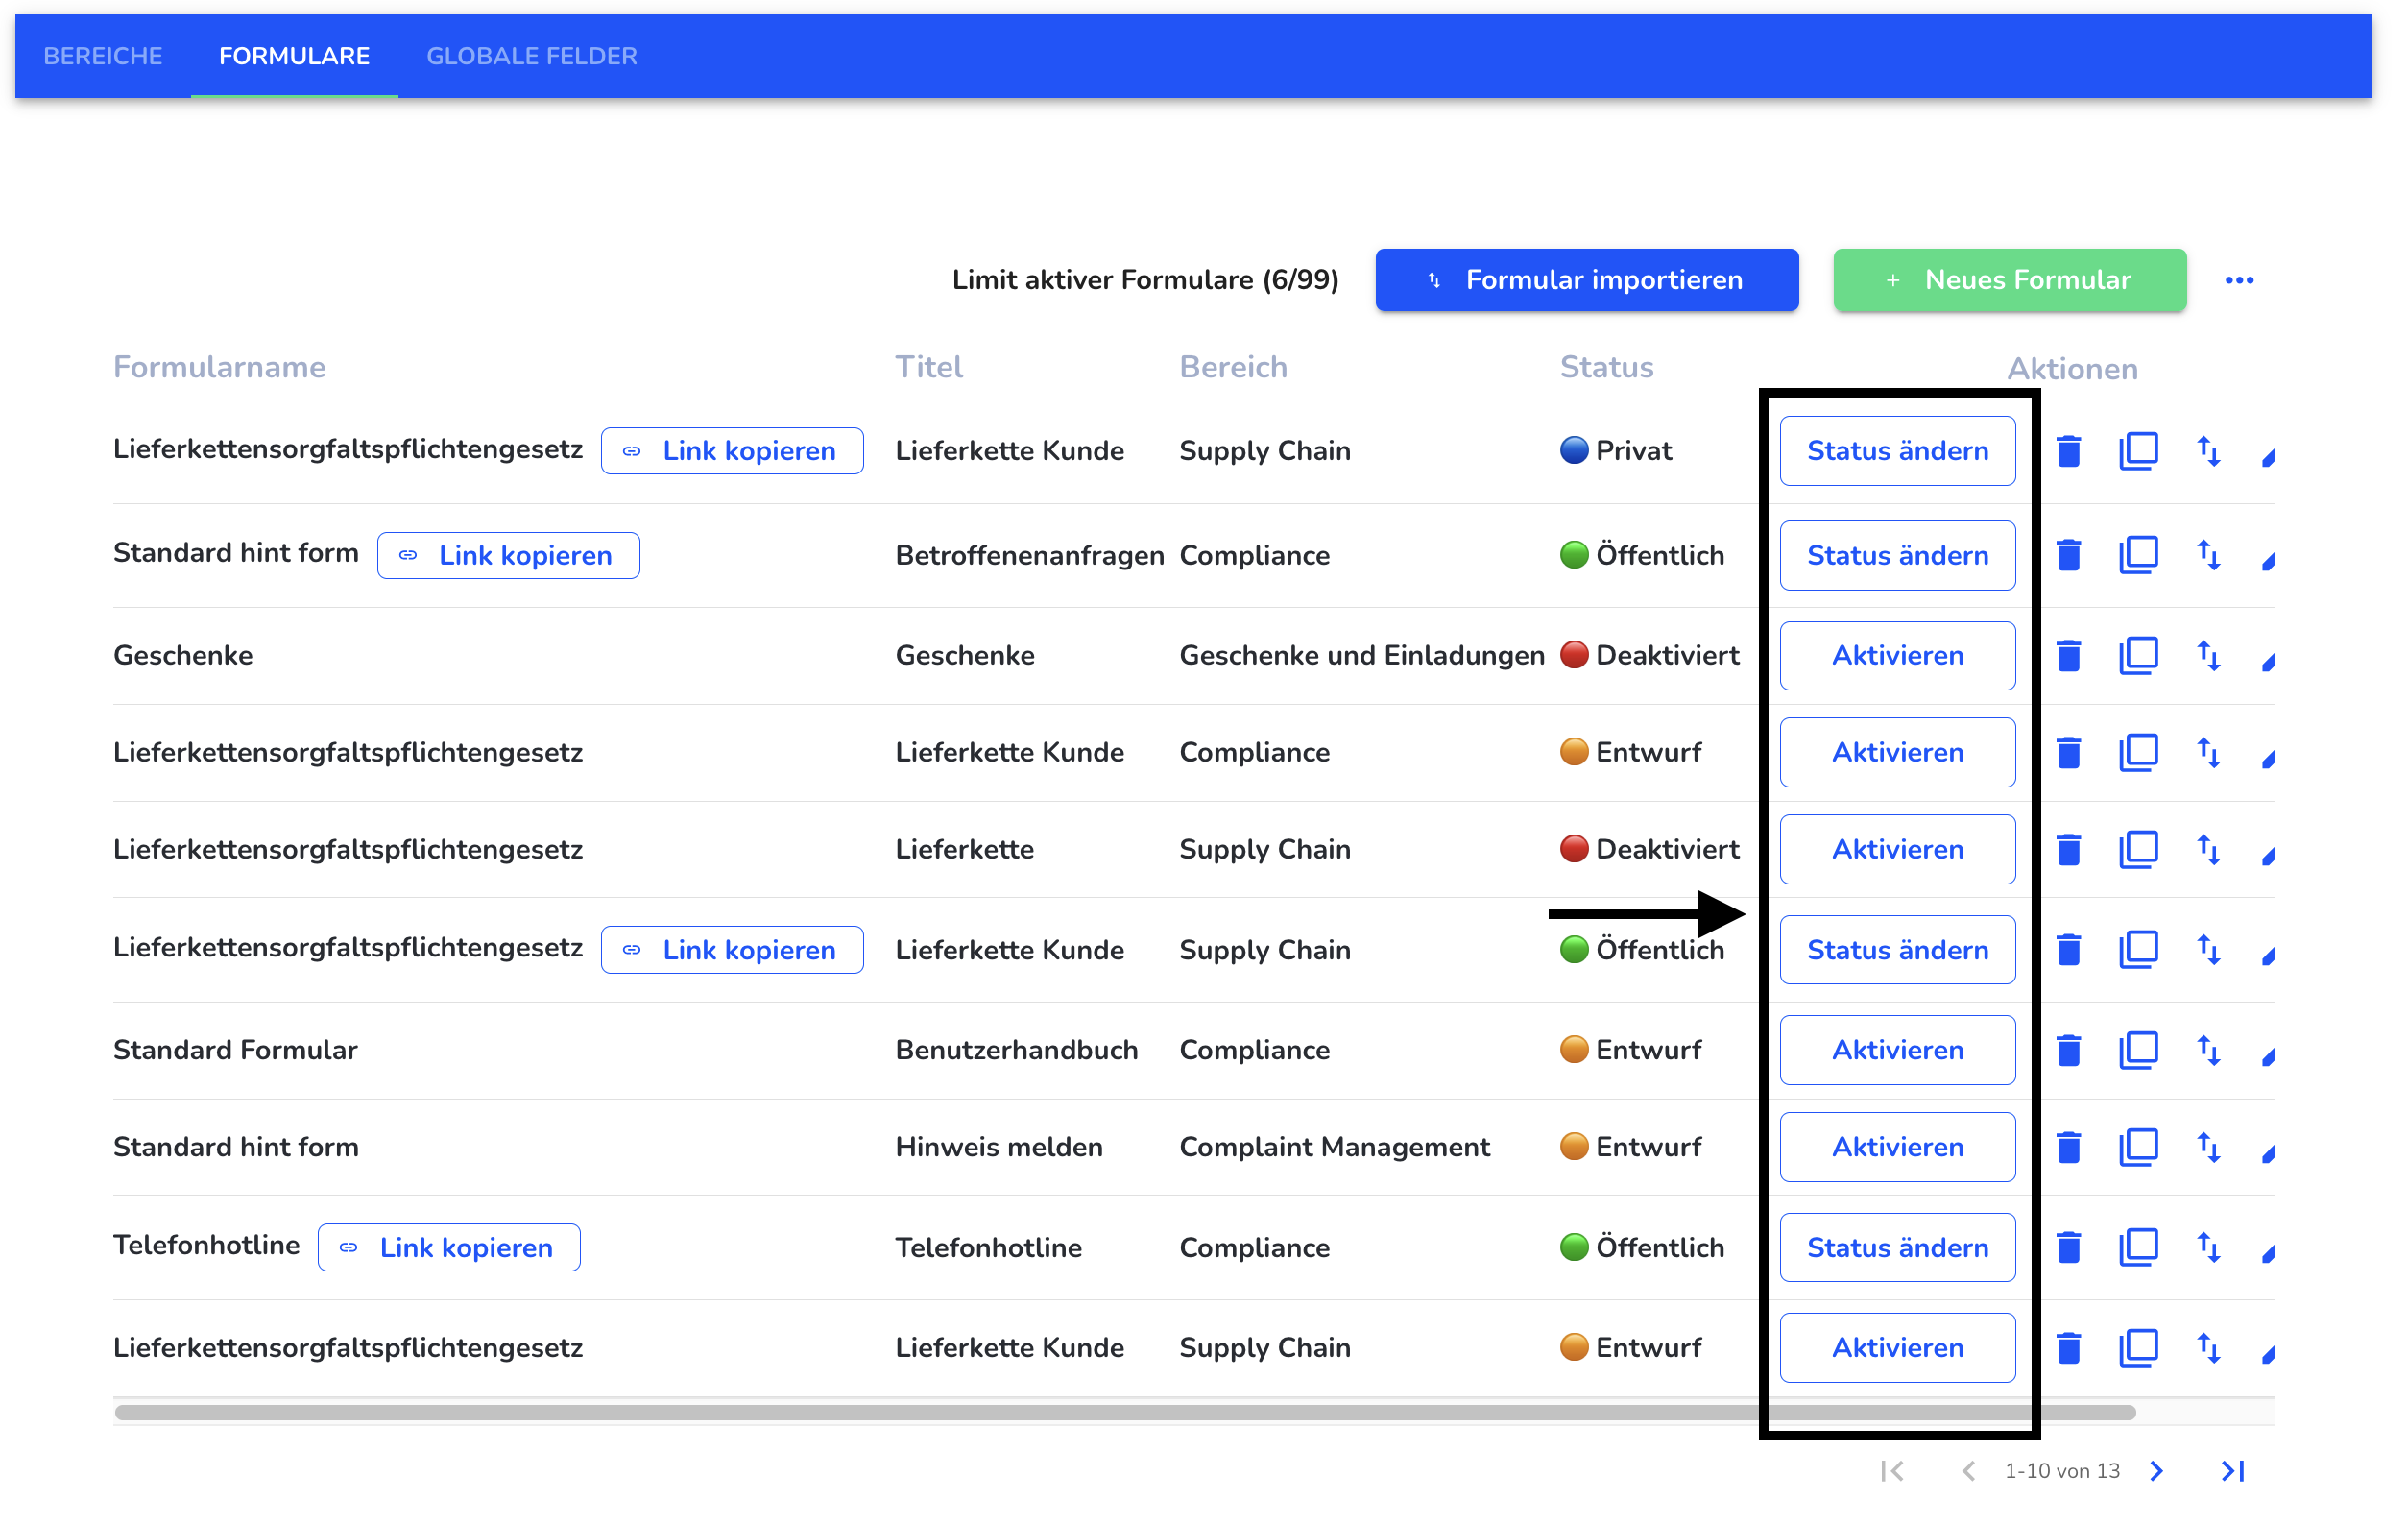
Task: Click the Formularname column header
Action: pyautogui.click(x=219, y=367)
